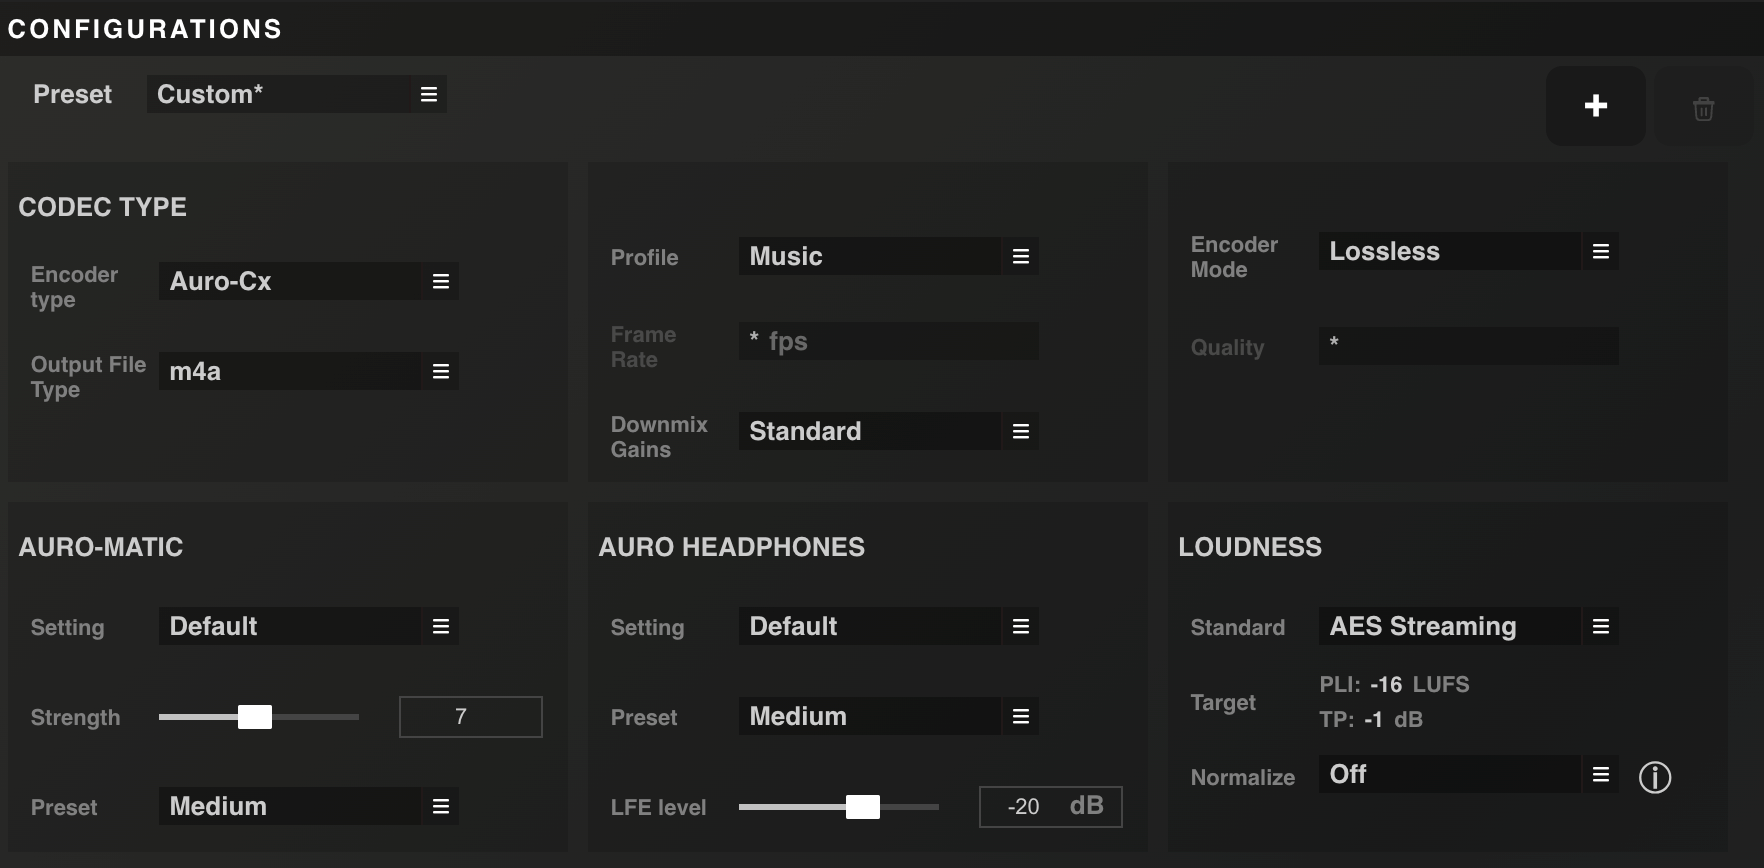Click the Quality value field

coord(1469,346)
